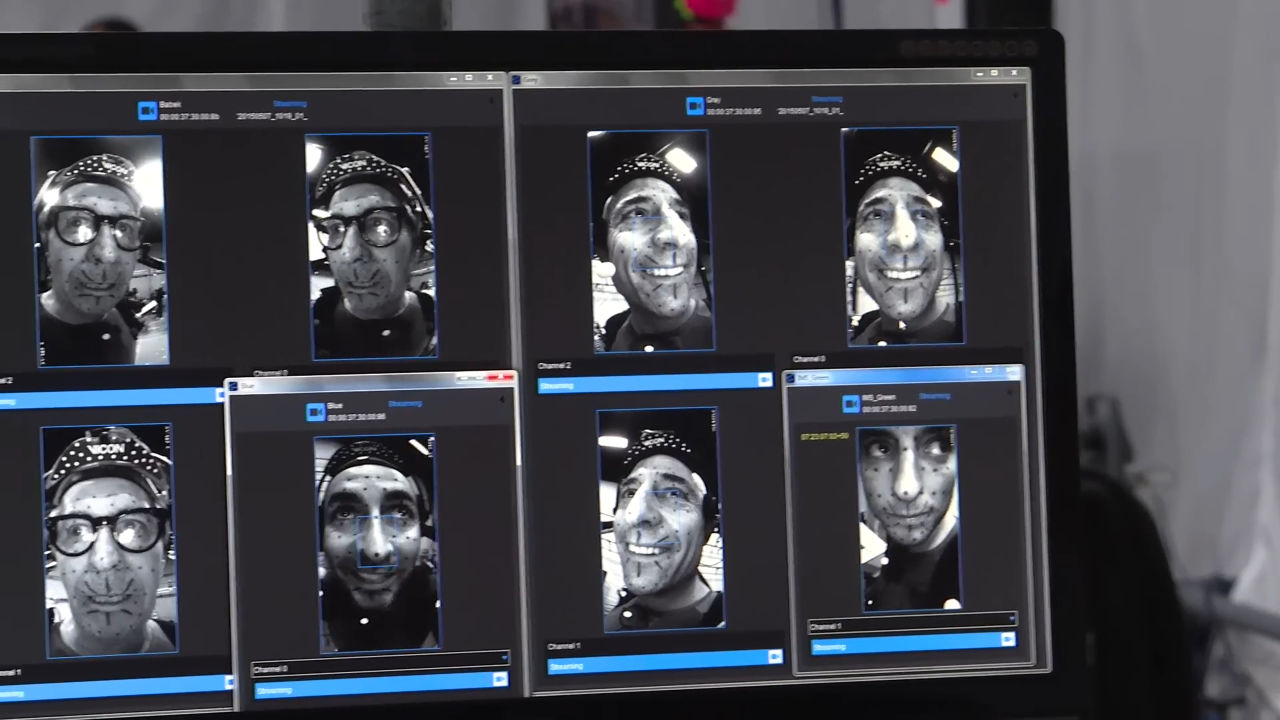
Task: Open the Channel 1 dropdown in the Green window
Action: coord(912,625)
